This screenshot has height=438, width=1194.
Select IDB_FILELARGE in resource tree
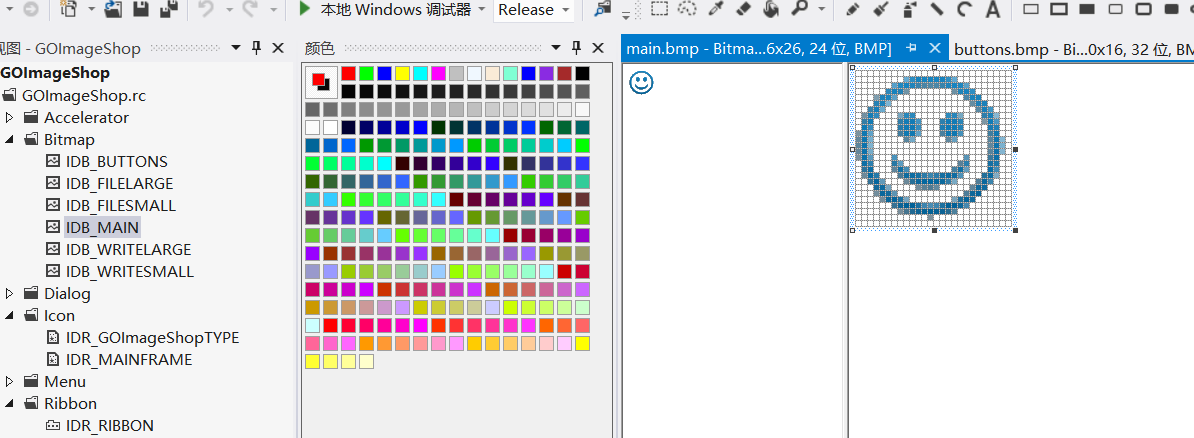pyautogui.click(x=120, y=184)
